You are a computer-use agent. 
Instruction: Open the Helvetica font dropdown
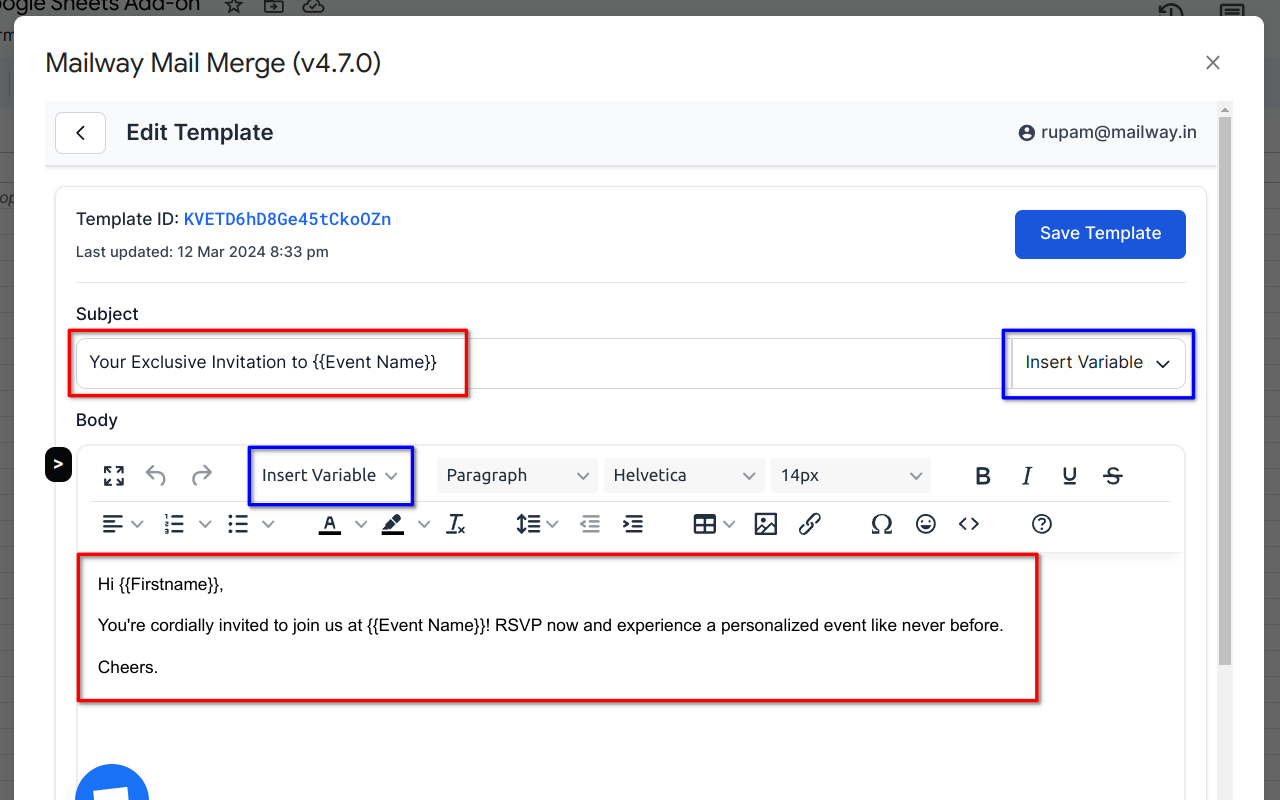[x=684, y=476]
